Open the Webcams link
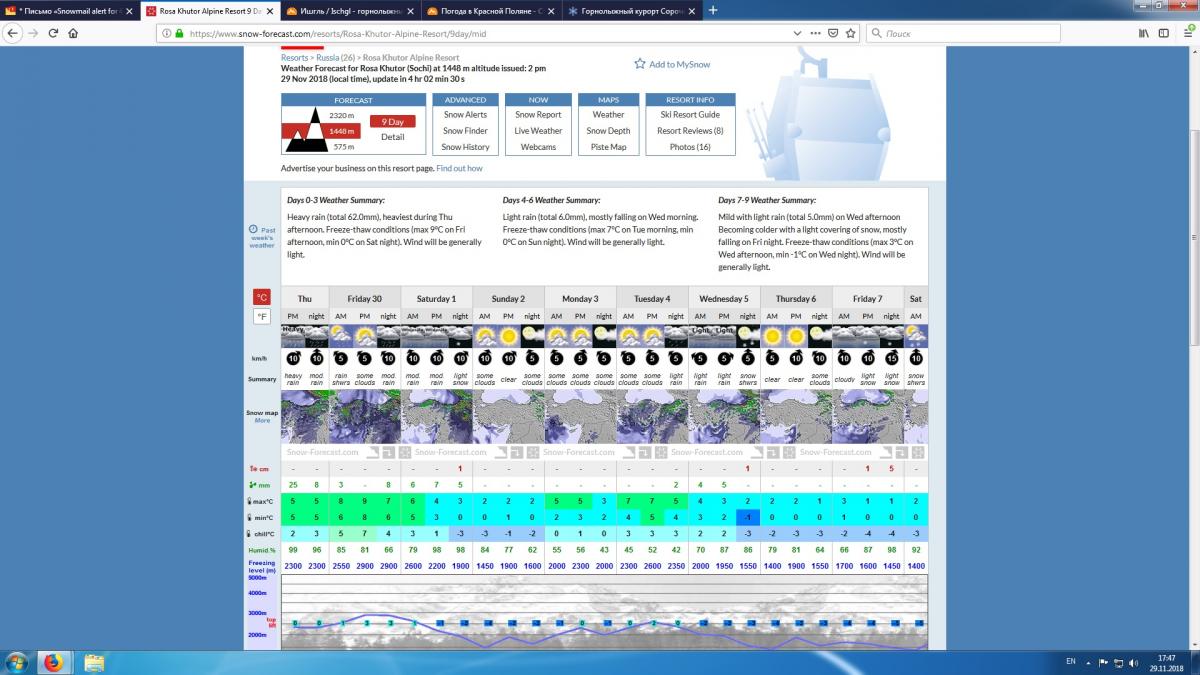1200x675 pixels. (x=538, y=147)
